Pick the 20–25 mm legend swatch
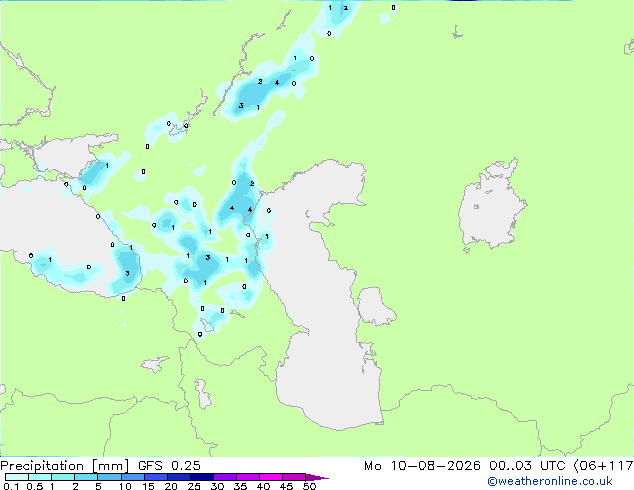The image size is (634, 490). point(178,477)
